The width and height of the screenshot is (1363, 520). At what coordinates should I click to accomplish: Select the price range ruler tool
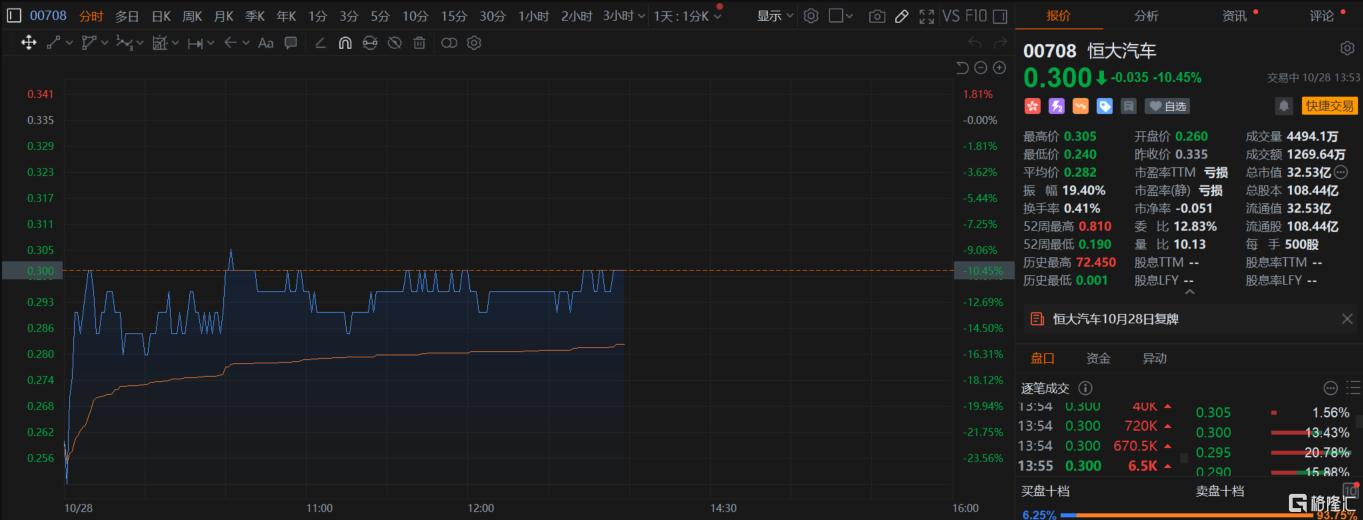pyautogui.click(x=195, y=43)
